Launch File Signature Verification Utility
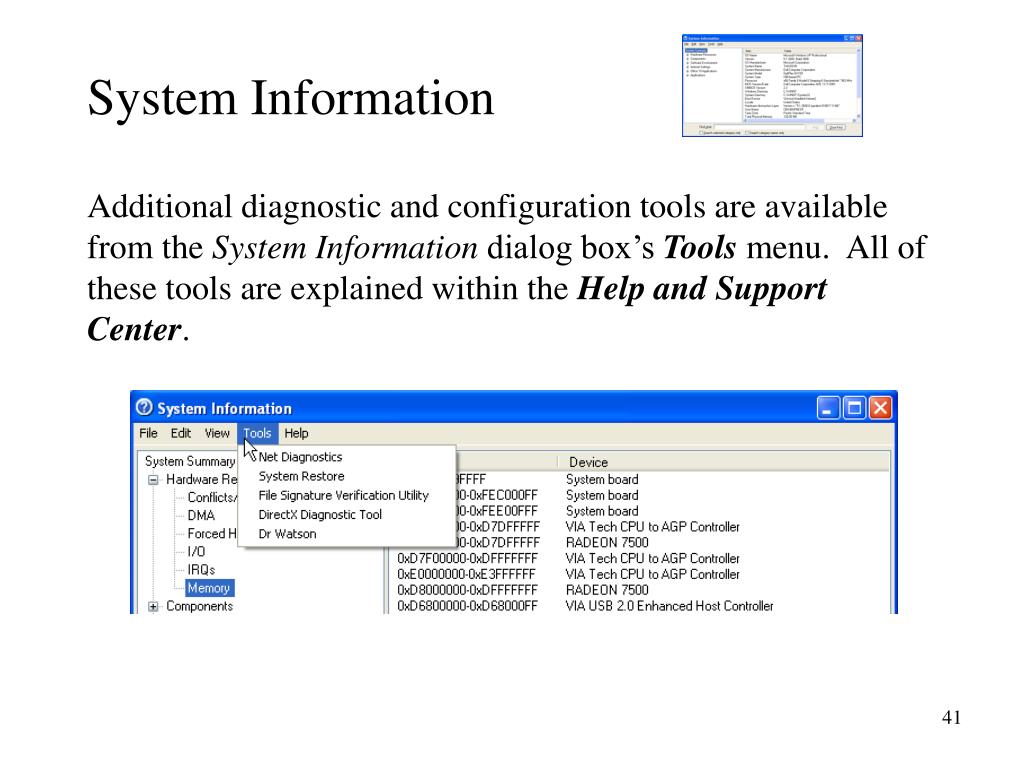The width and height of the screenshot is (1024, 768). tap(344, 496)
